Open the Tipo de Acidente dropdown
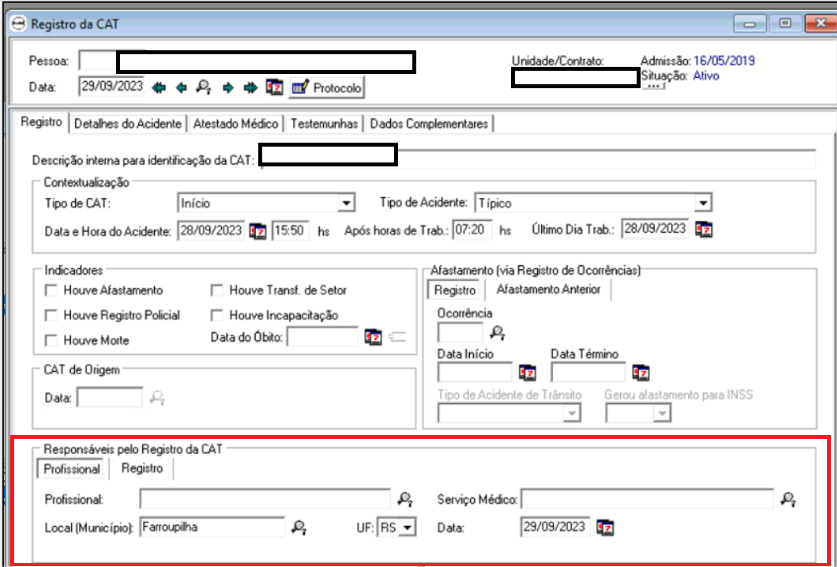Viewport: 837px width, 567px height. click(x=702, y=203)
